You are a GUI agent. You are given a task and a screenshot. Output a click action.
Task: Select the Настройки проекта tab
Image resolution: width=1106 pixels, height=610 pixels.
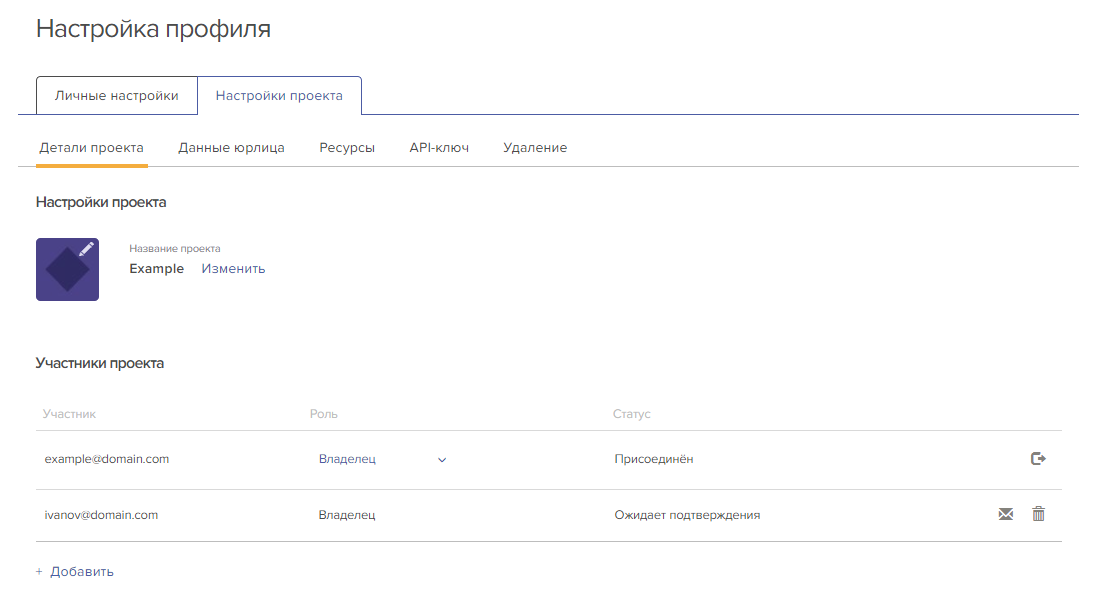pos(279,96)
